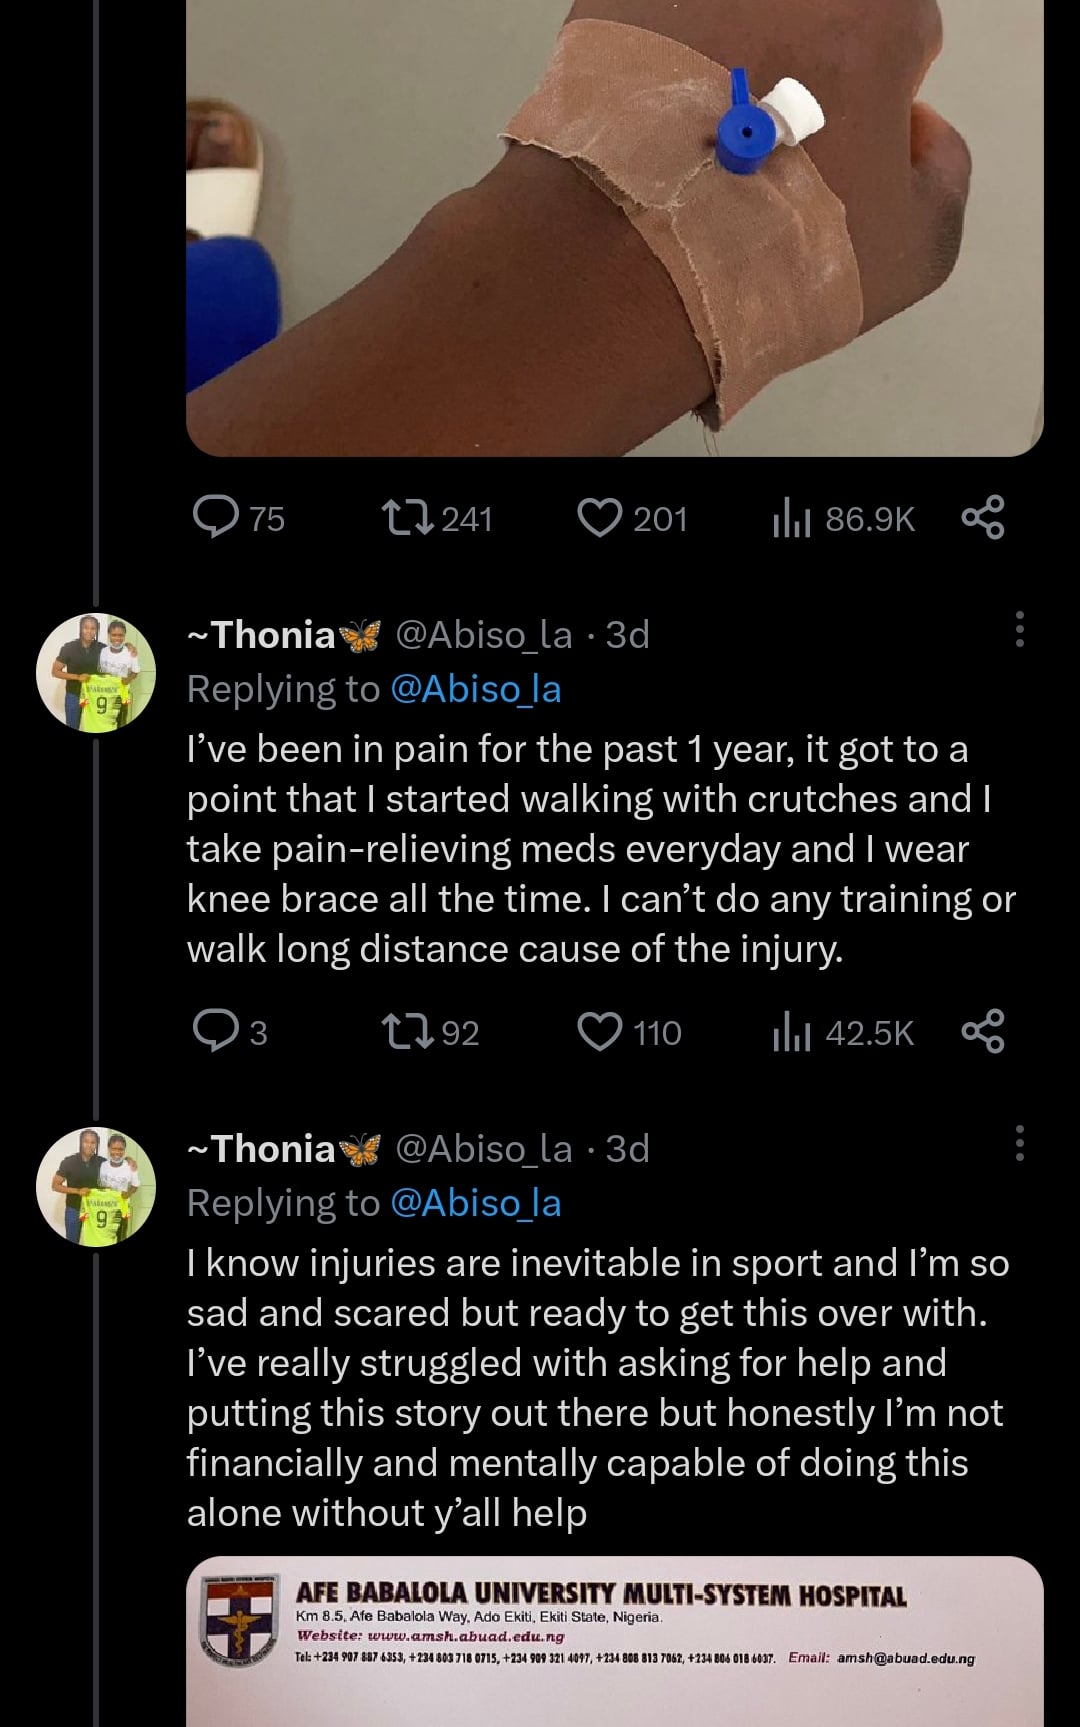Like the tweet with 110 likes

[x=600, y=1032]
